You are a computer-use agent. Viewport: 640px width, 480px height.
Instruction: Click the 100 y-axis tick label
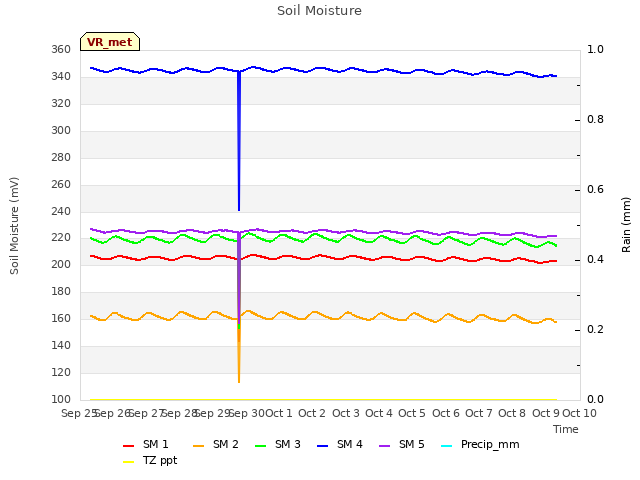click(x=61, y=399)
